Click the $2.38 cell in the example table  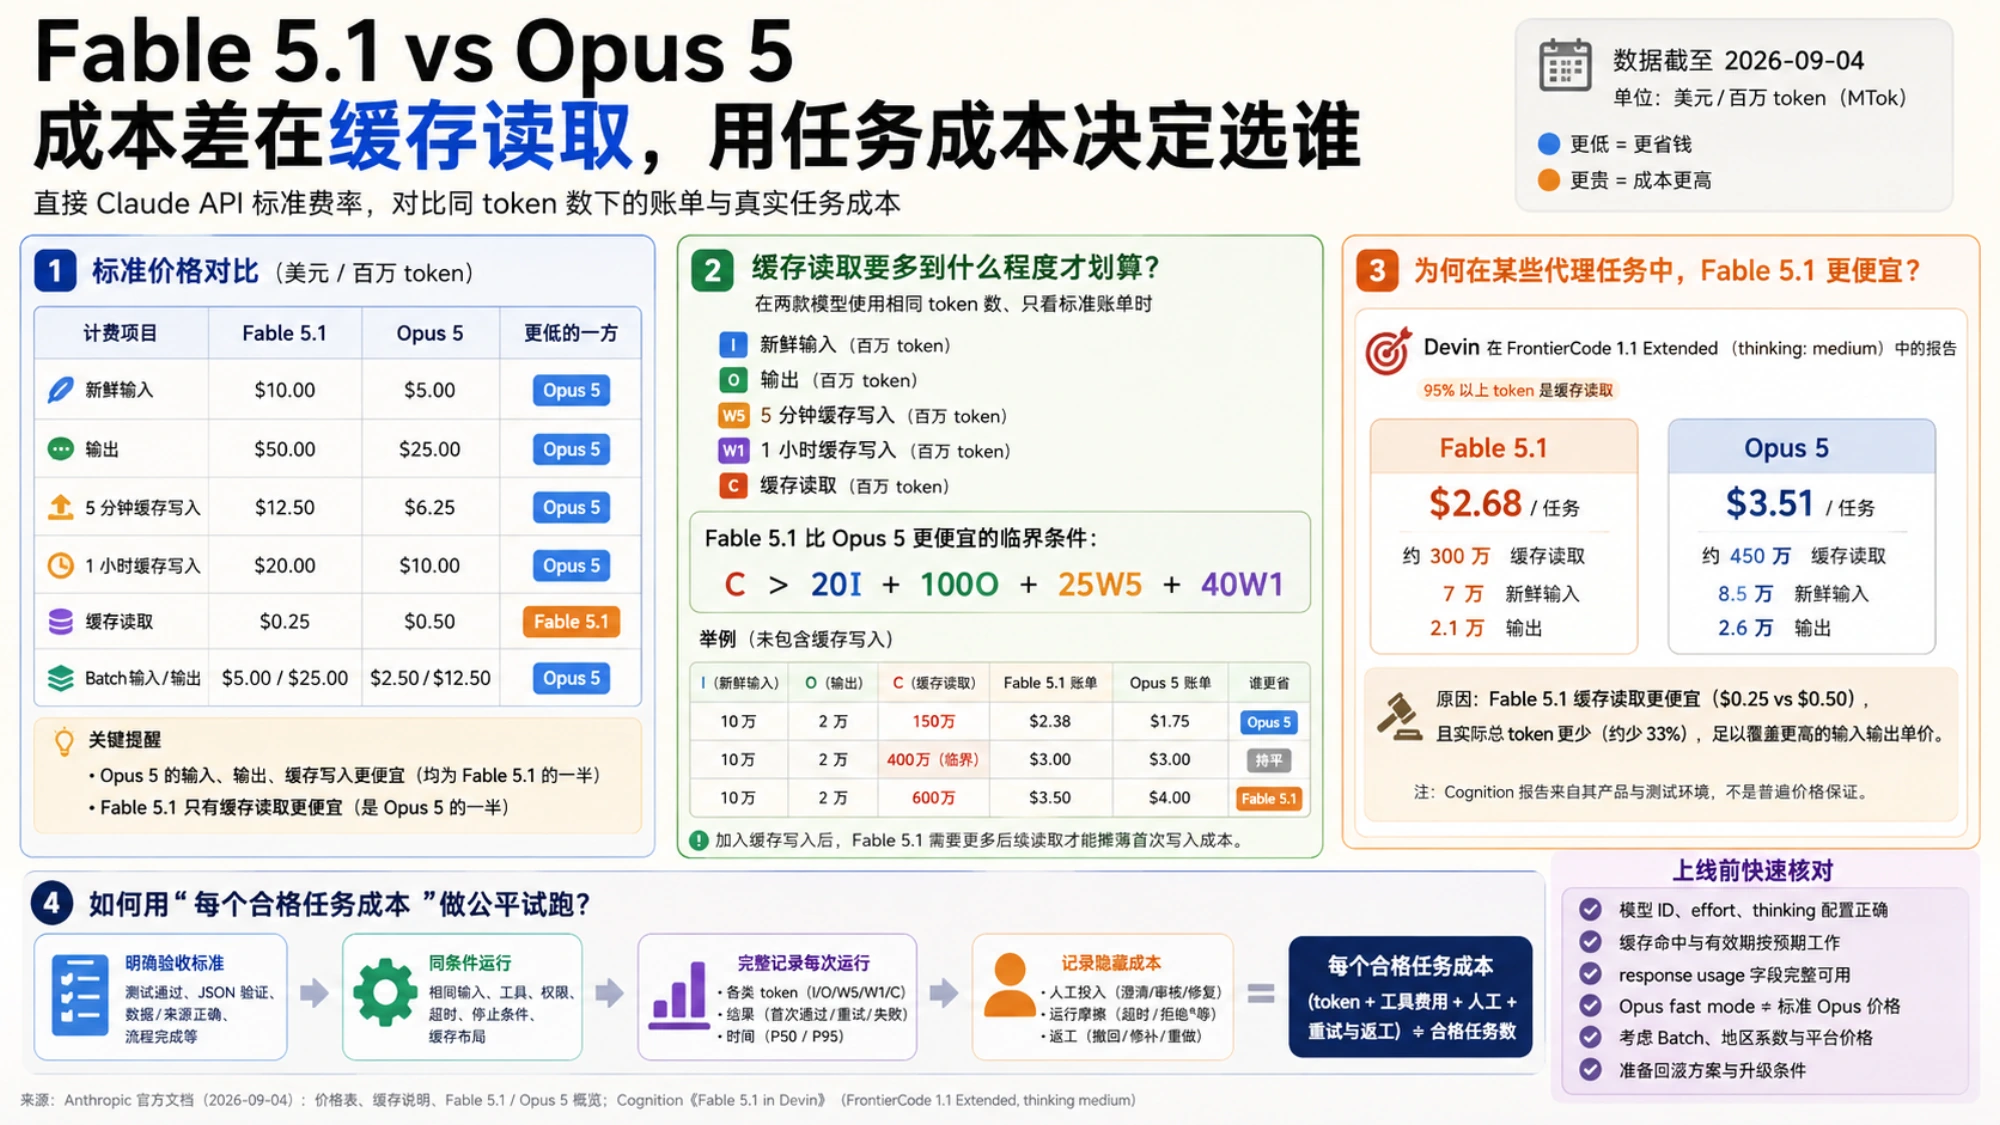coord(1050,721)
